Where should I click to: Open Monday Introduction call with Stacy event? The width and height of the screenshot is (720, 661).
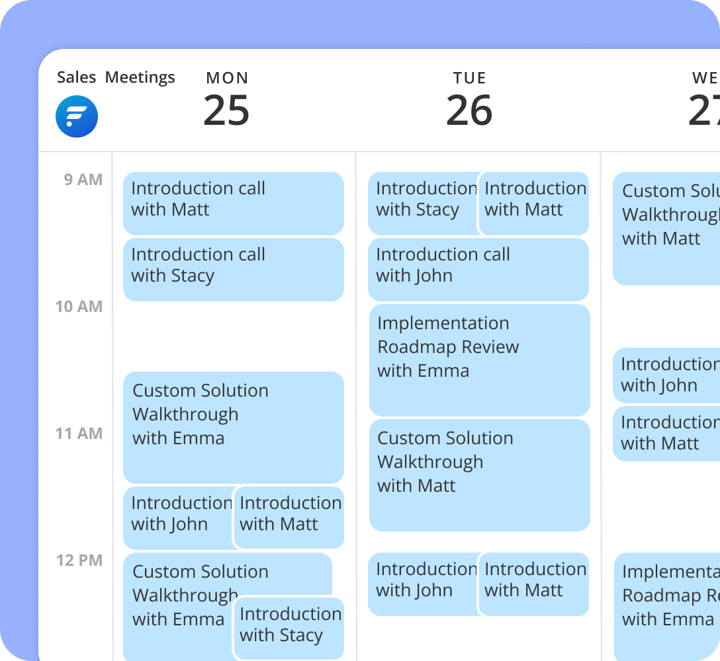pos(233,269)
